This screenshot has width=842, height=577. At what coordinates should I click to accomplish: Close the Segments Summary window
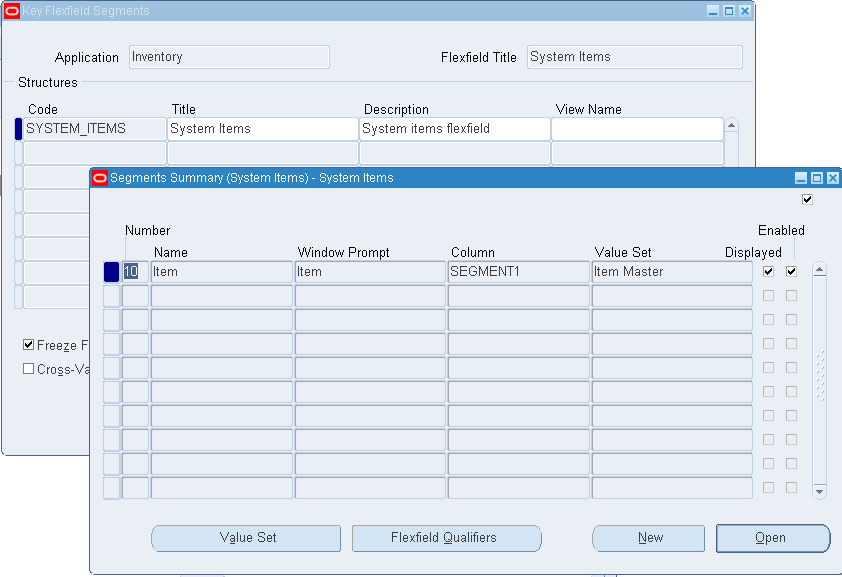pyautogui.click(x=832, y=178)
